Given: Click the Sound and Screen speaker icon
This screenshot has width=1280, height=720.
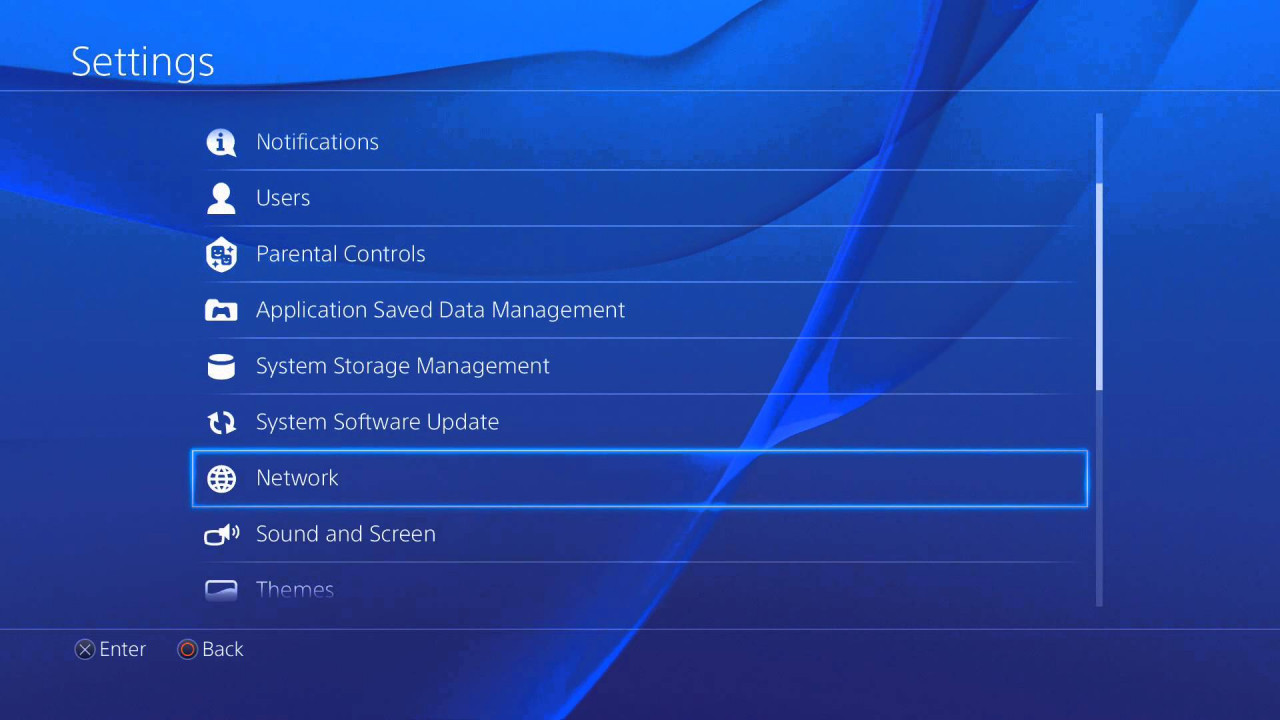Looking at the screenshot, I should tap(221, 534).
